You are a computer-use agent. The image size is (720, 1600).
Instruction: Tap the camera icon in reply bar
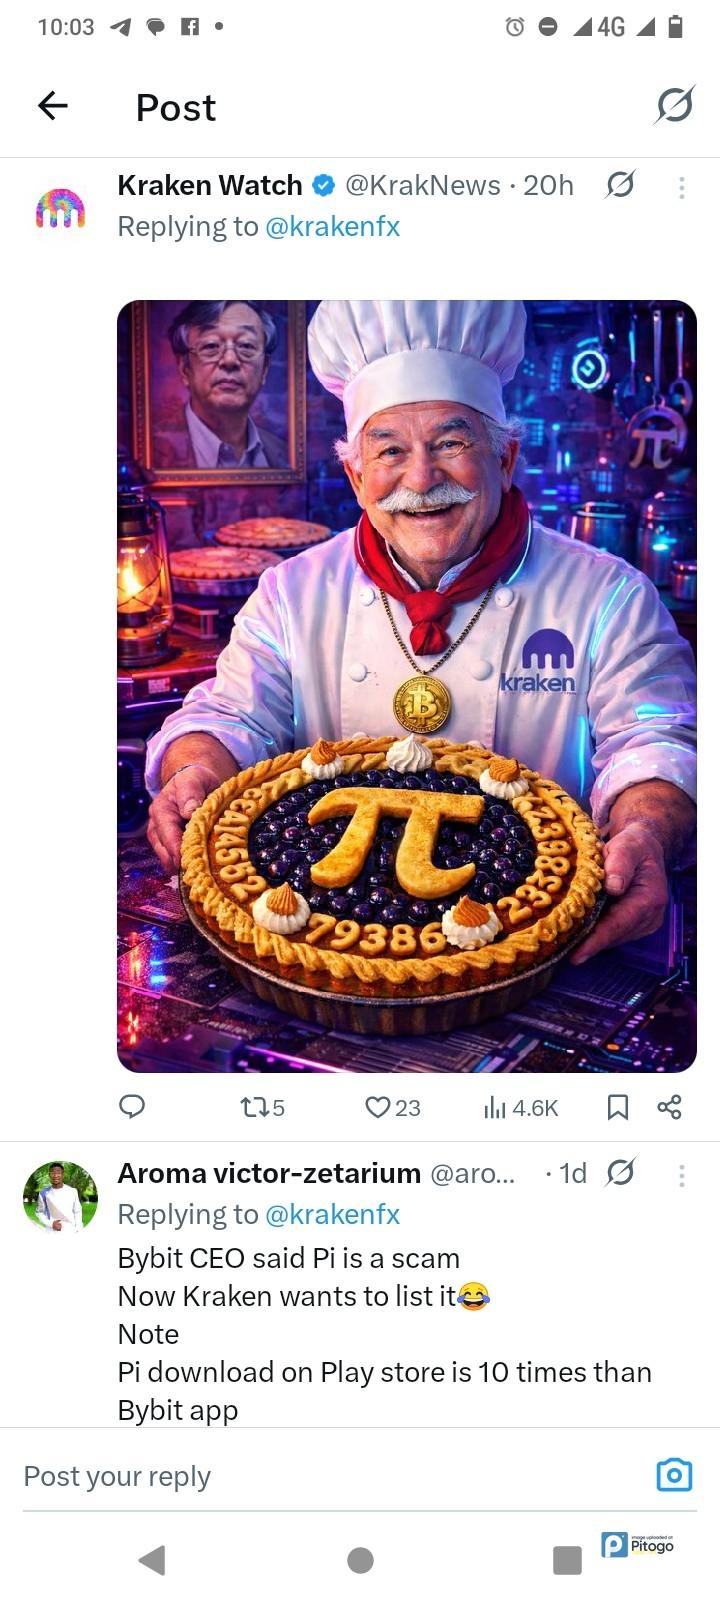point(674,1475)
